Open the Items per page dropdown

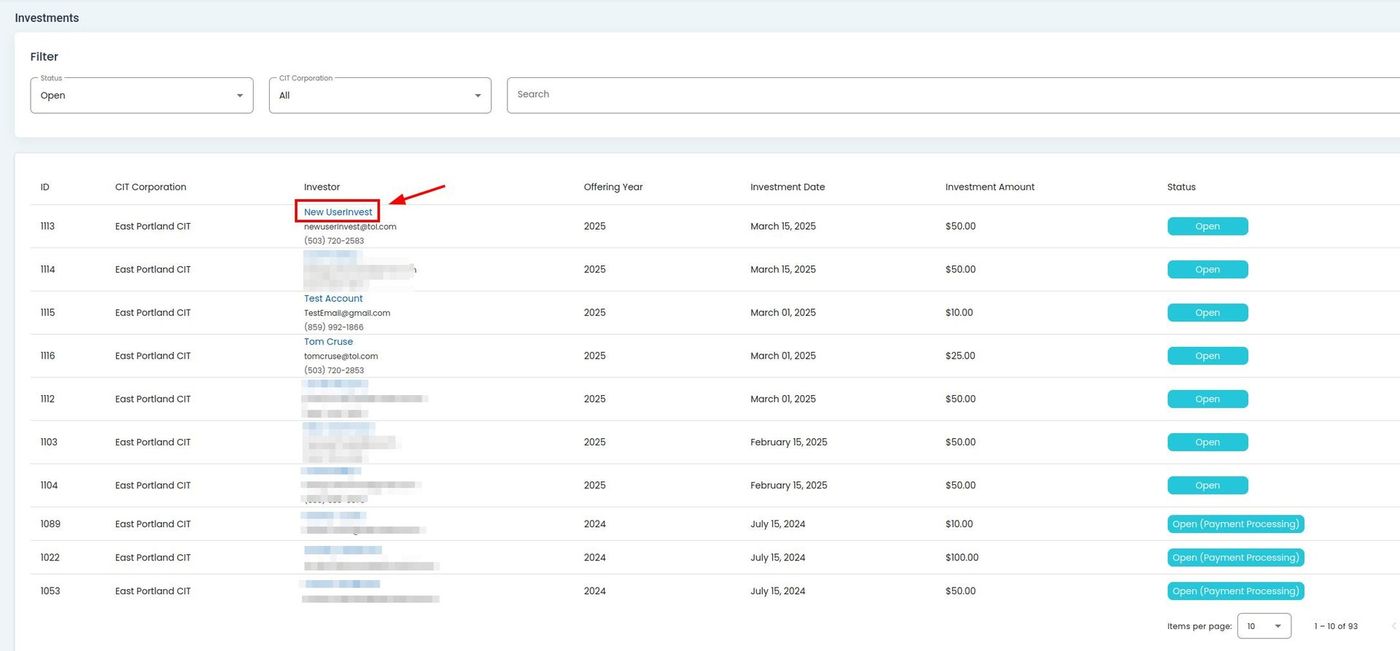point(1264,626)
